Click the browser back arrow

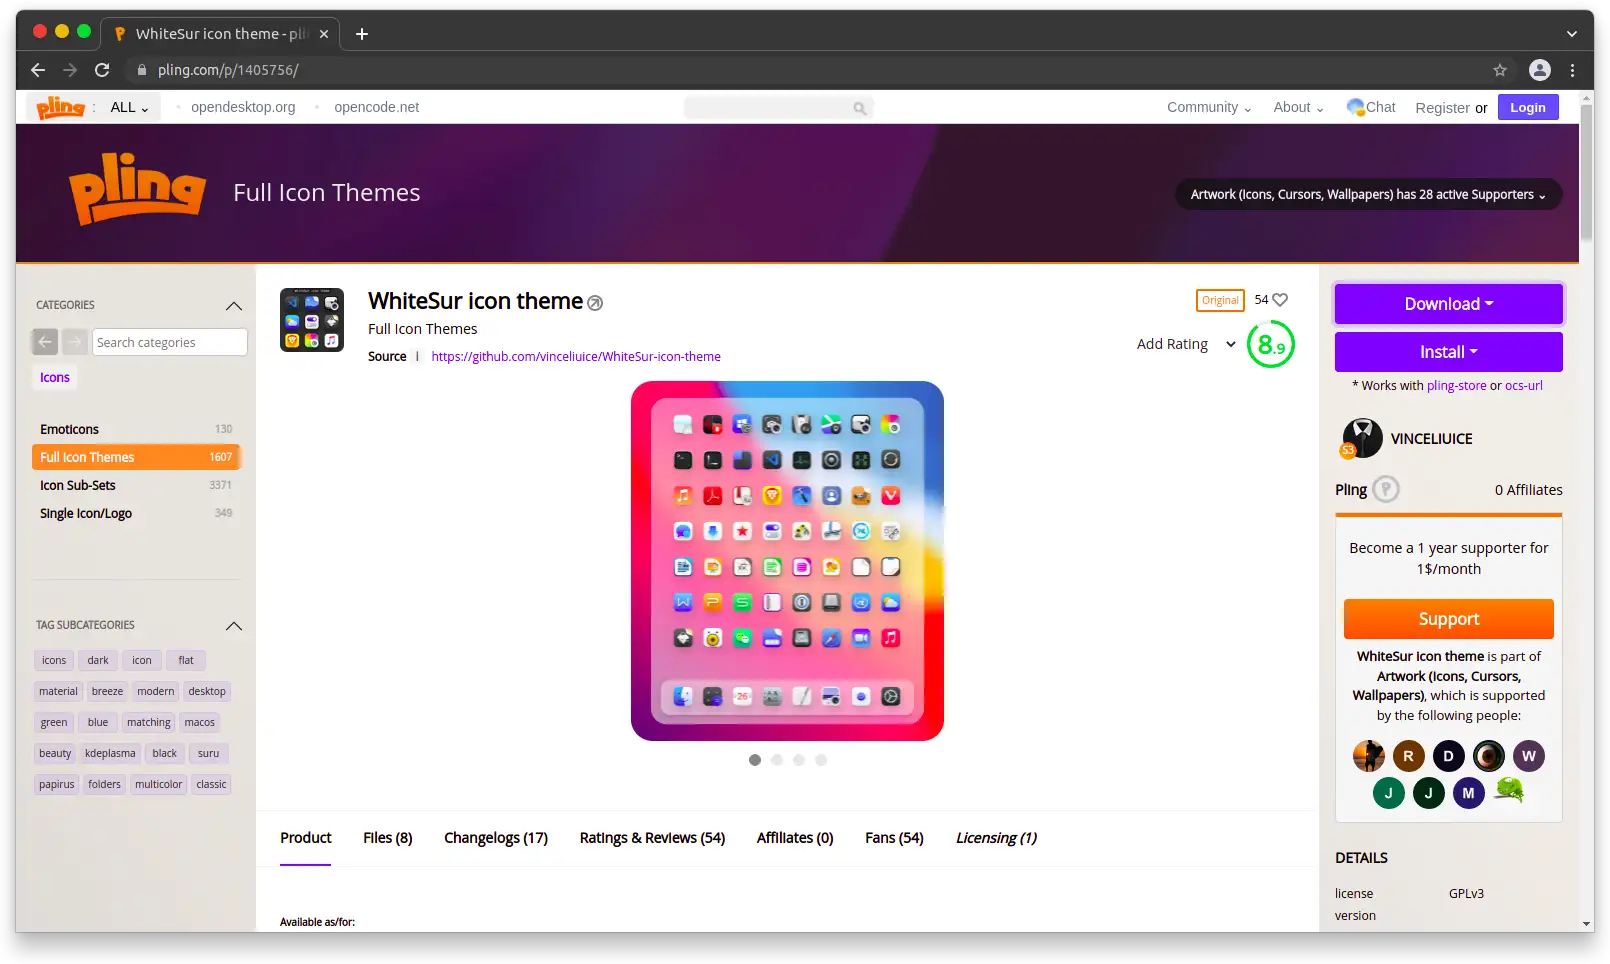(38, 70)
